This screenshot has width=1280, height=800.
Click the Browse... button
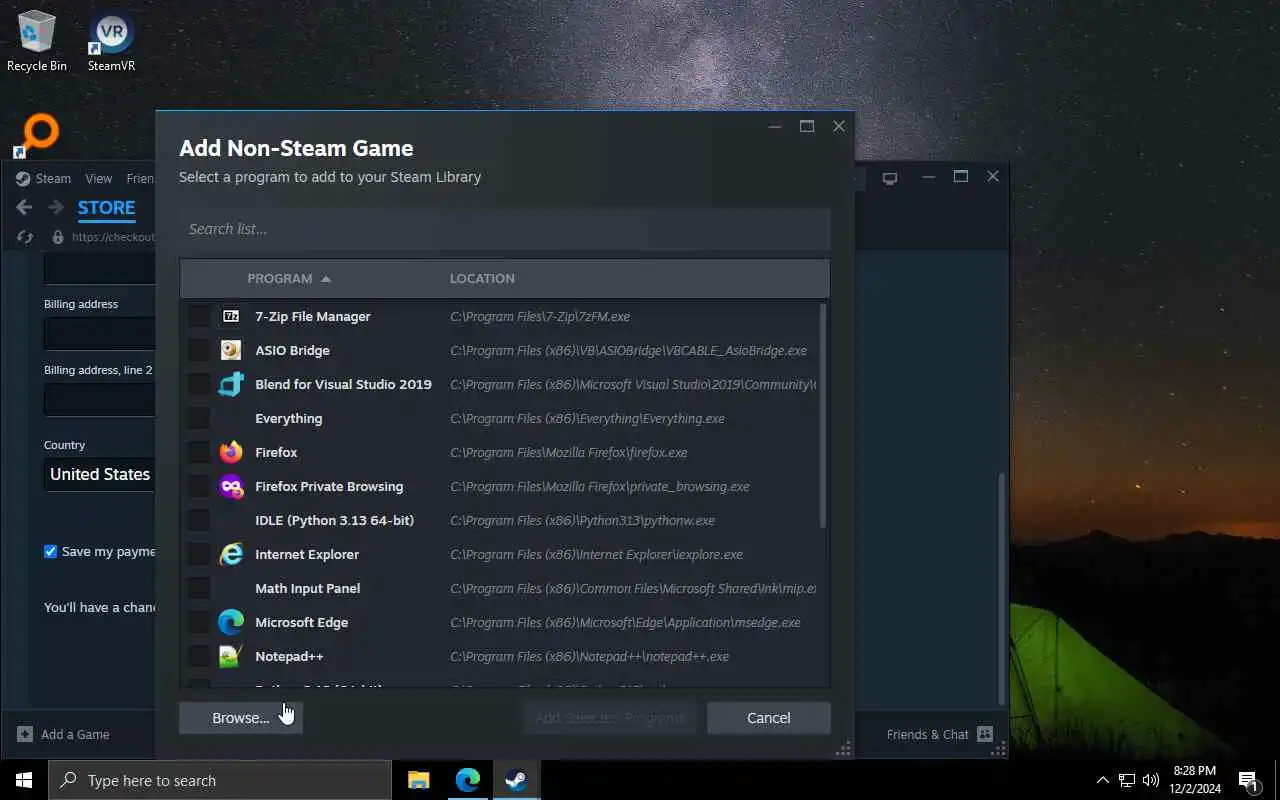[241, 718]
